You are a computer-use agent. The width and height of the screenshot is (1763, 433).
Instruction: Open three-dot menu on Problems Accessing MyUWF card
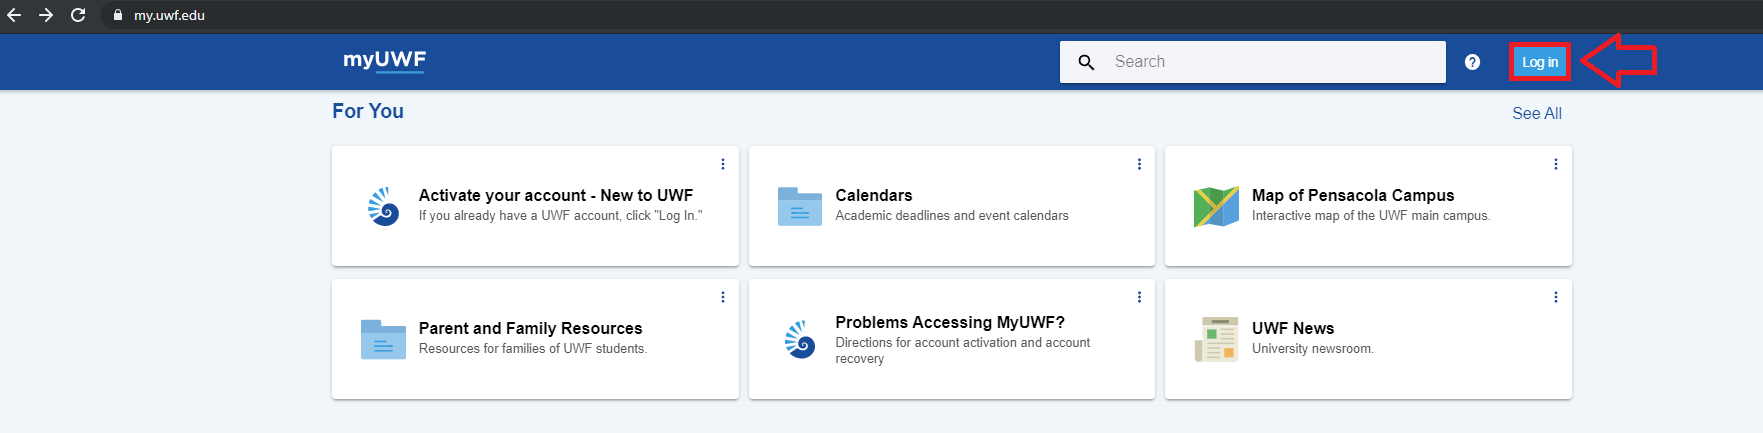[x=1139, y=297]
